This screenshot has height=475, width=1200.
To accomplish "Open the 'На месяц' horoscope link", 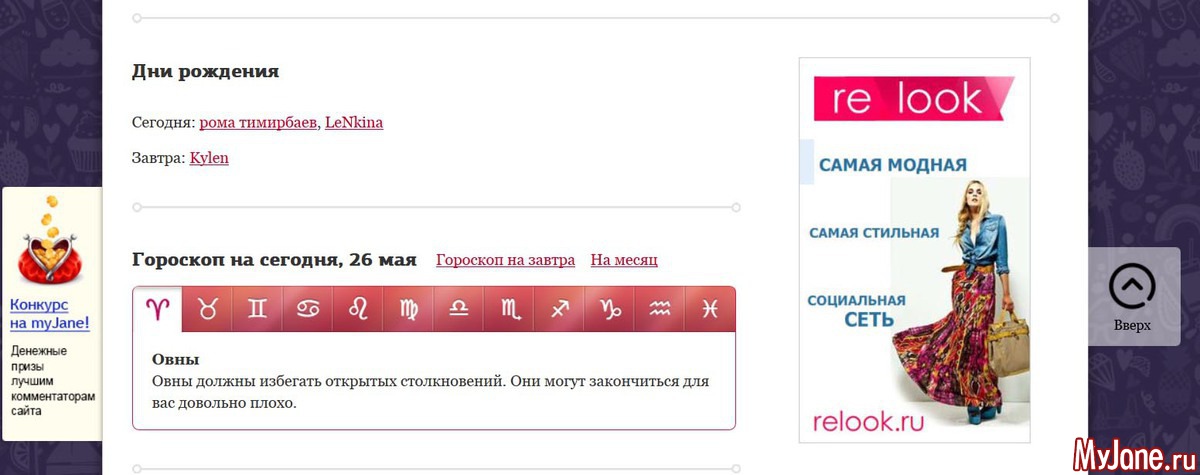I will (623, 260).
